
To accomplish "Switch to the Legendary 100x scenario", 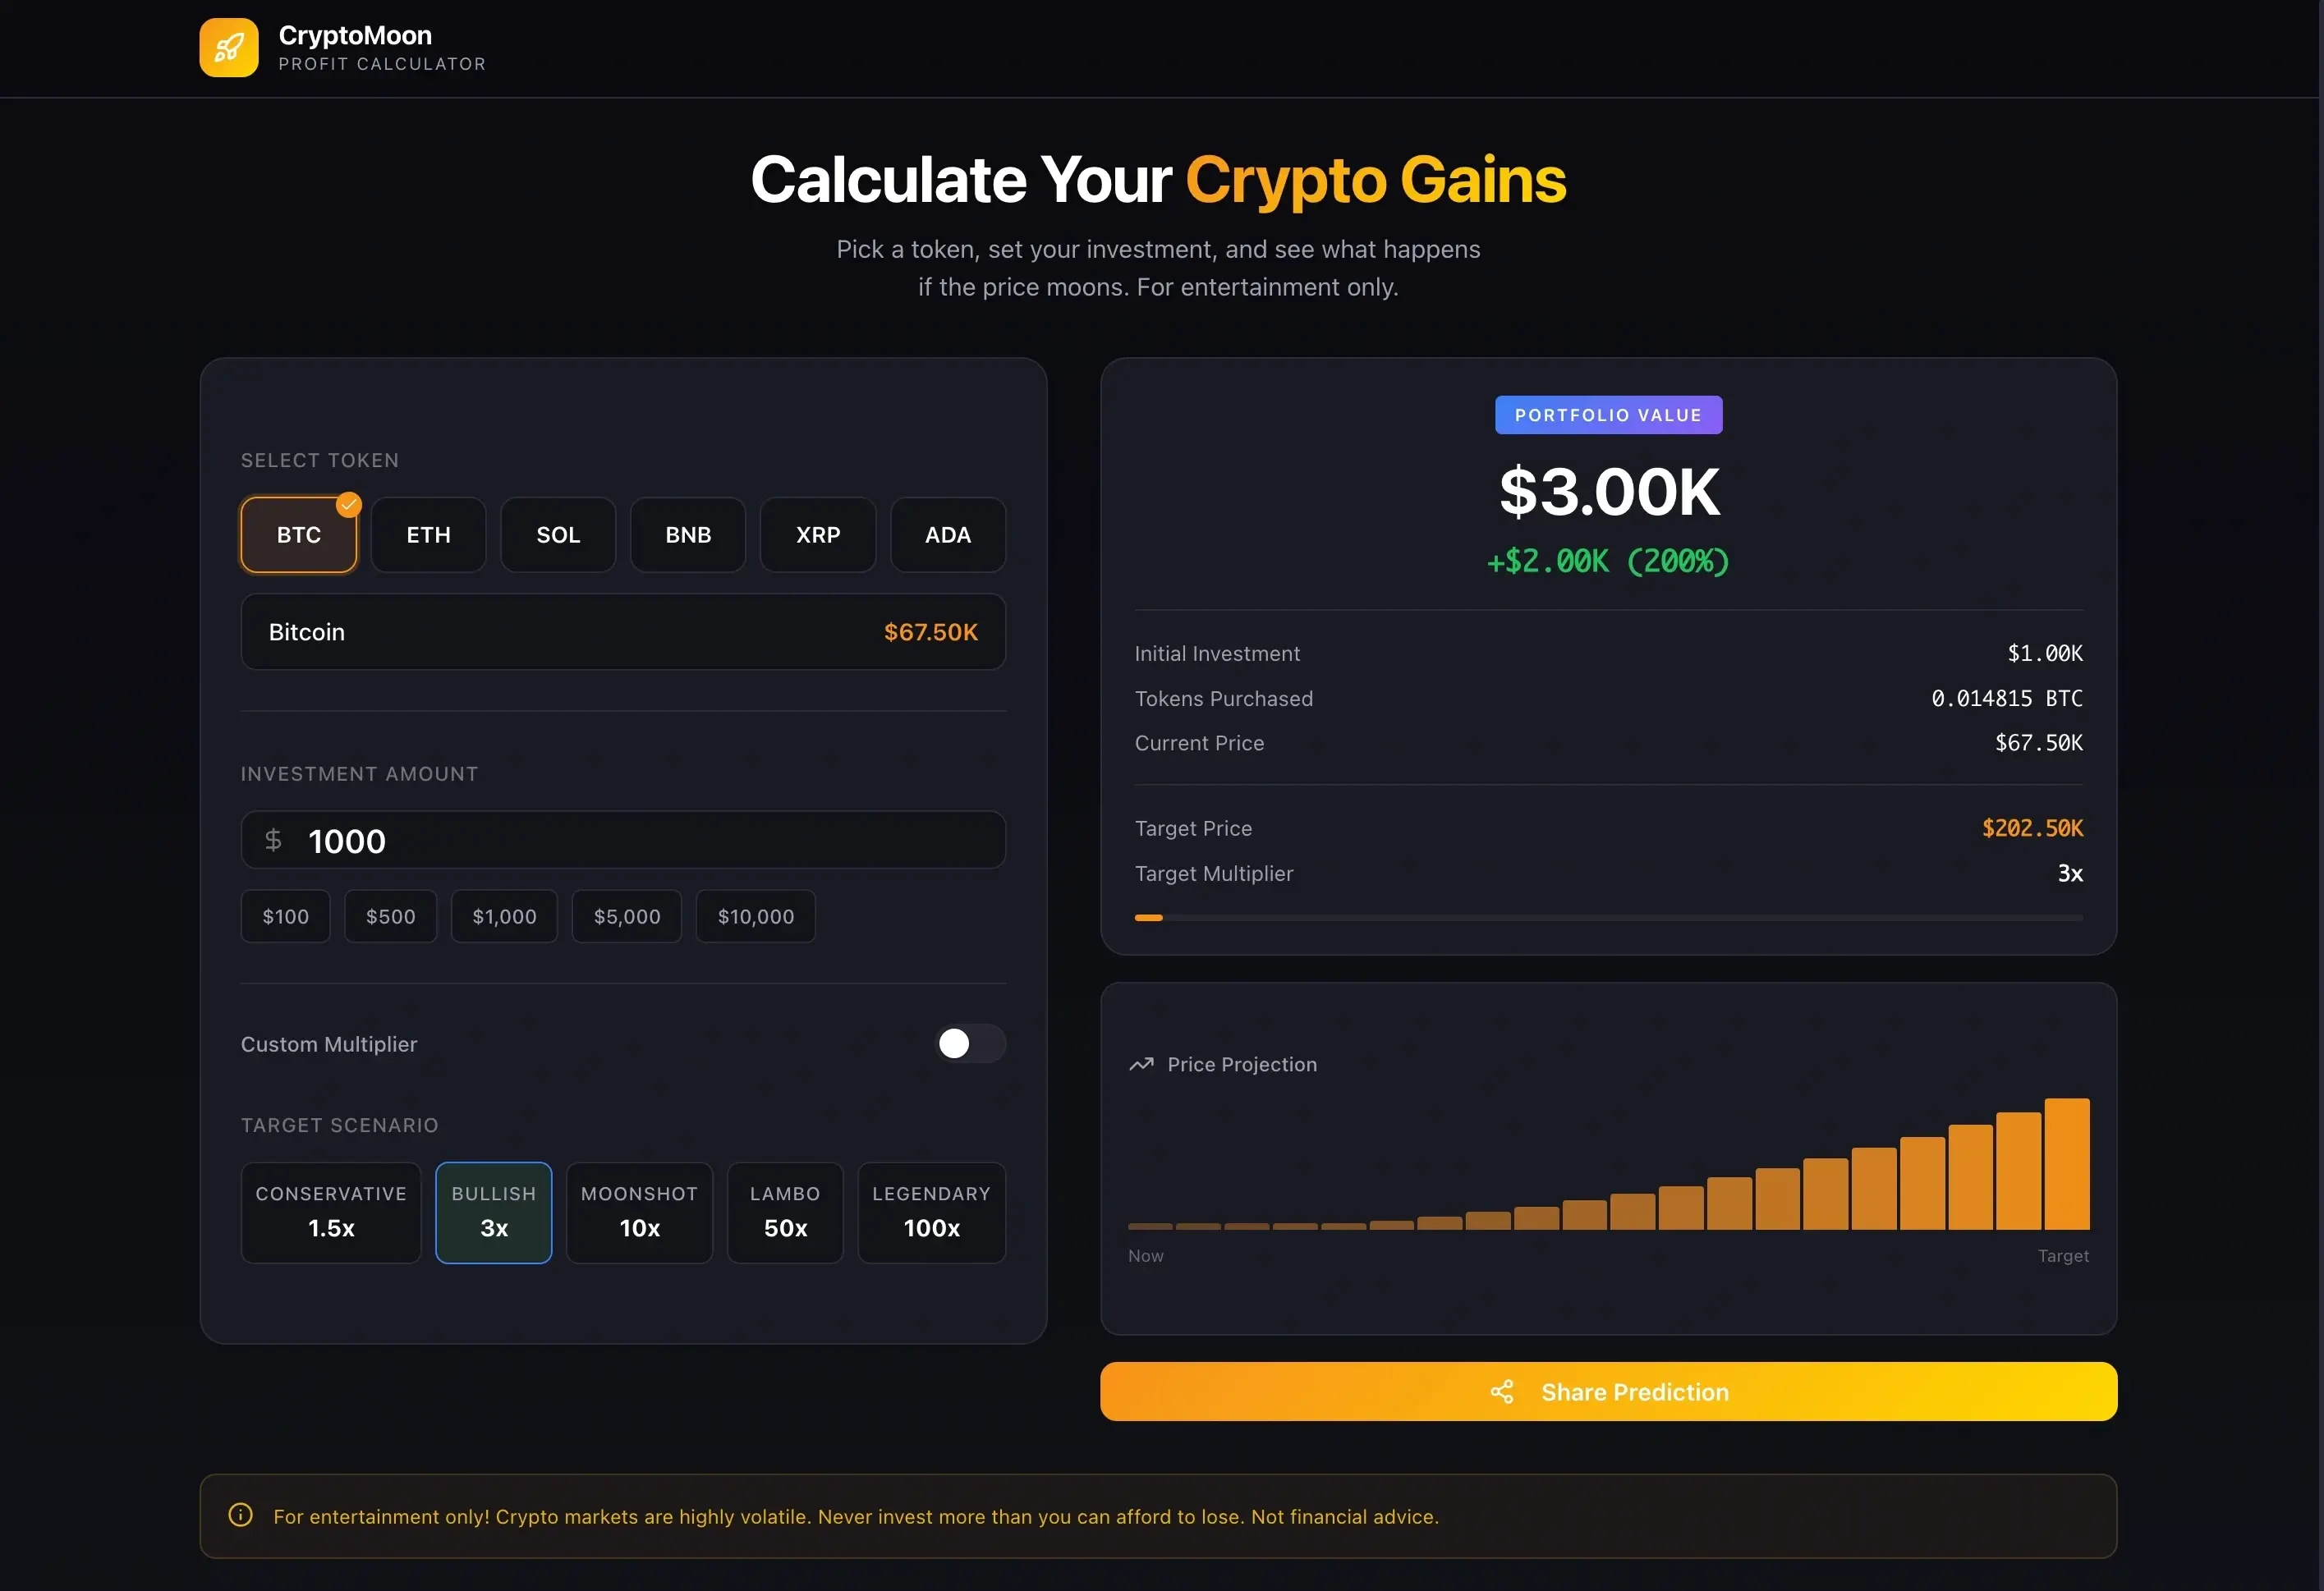I will click(x=932, y=1212).
